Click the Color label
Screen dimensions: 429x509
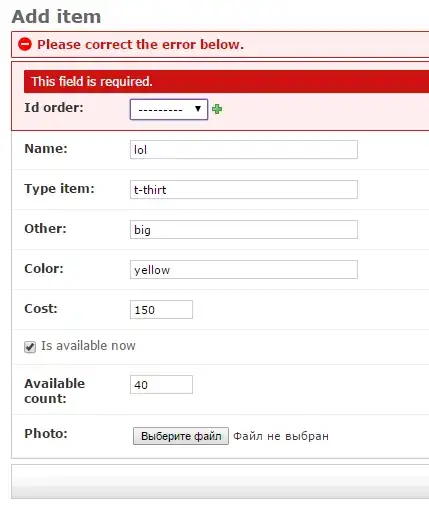pos(44,268)
